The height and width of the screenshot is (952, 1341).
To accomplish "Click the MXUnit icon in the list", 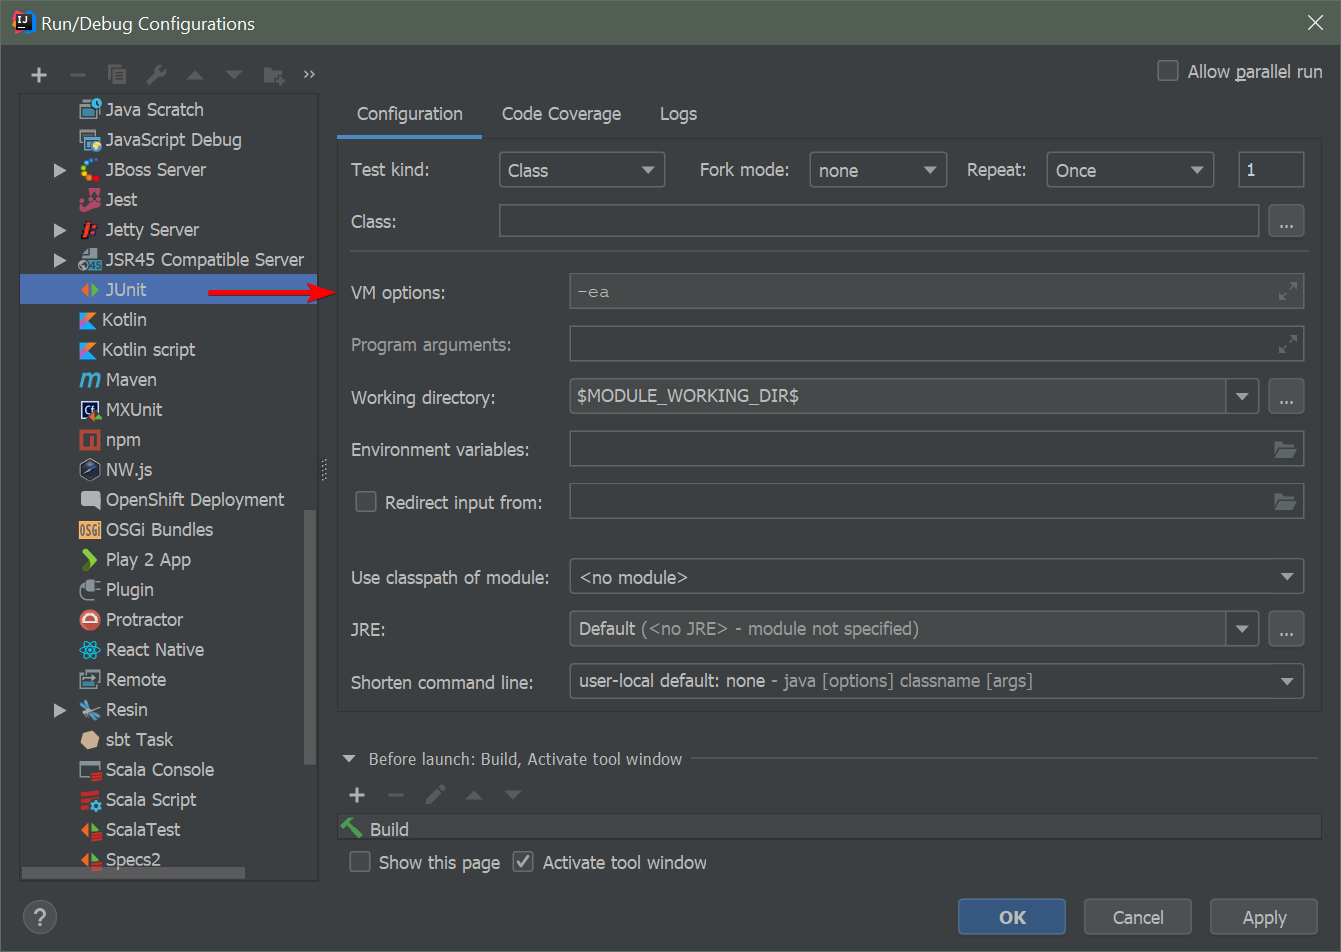I will 90,410.
